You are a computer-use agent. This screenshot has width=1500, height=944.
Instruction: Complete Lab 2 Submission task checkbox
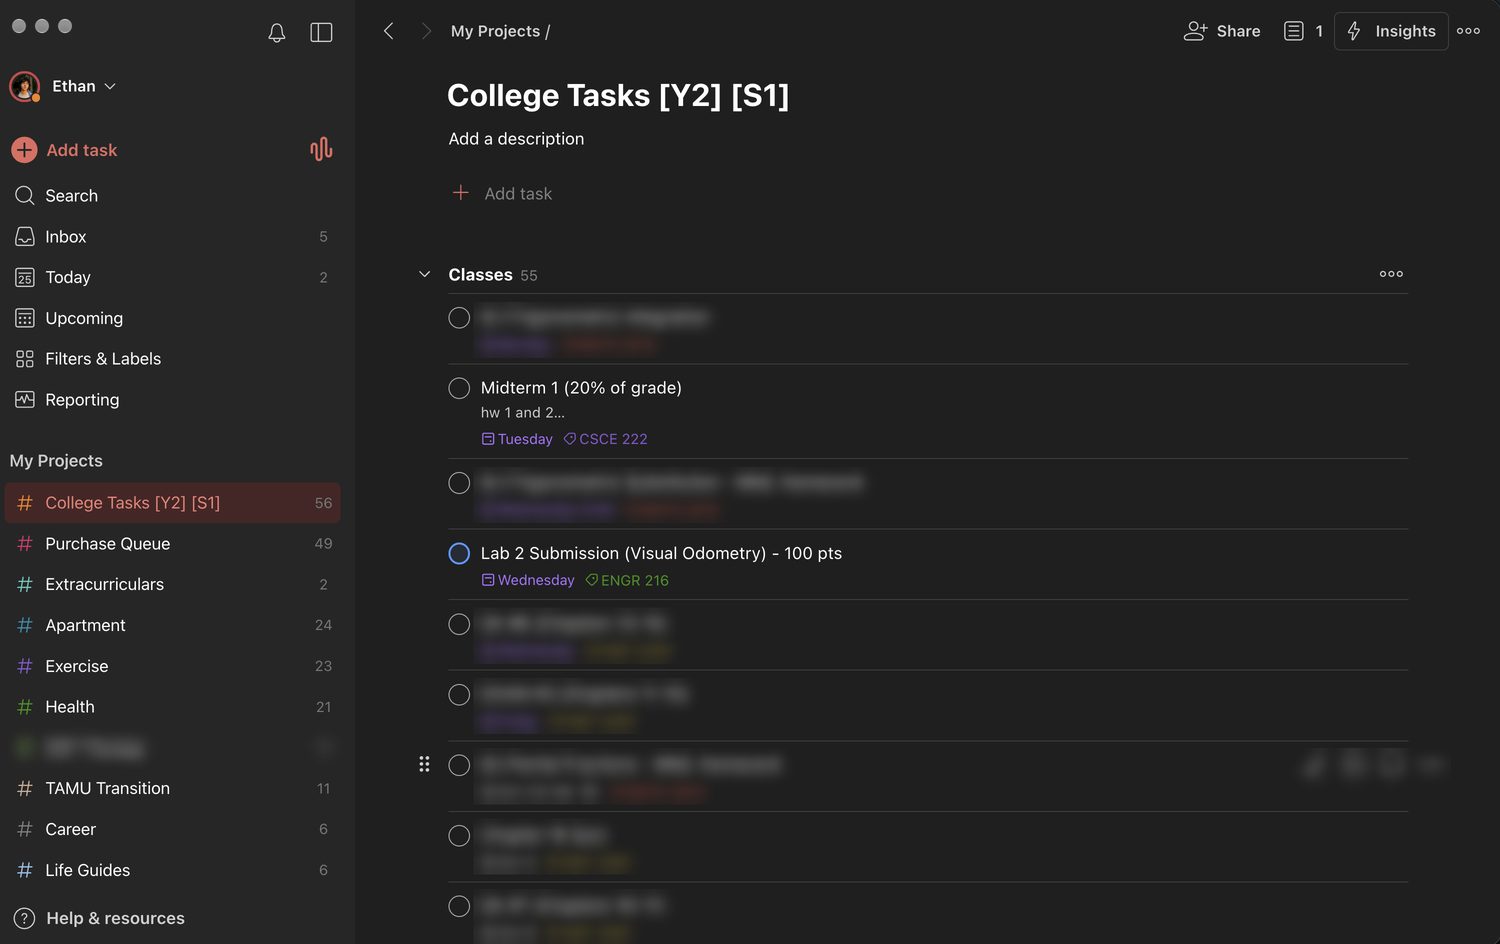tap(459, 553)
